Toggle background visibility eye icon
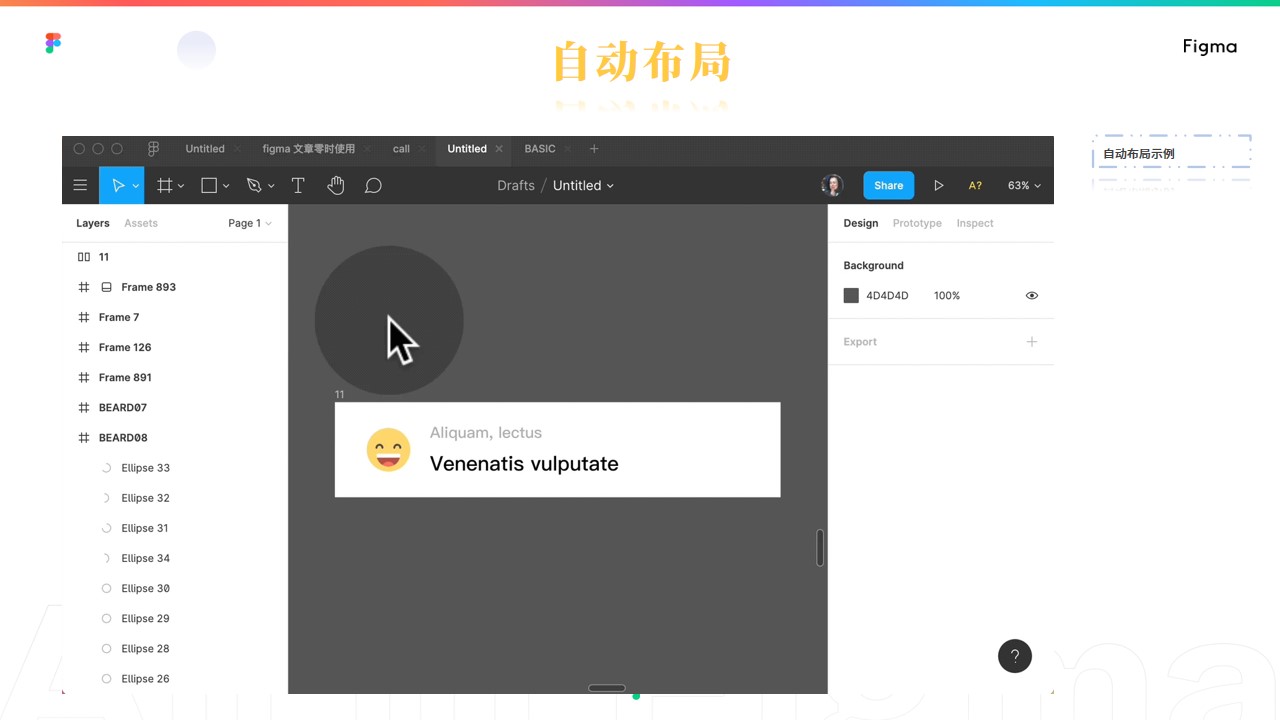1280x720 pixels. pyautogui.click(x=1031, y=296)
